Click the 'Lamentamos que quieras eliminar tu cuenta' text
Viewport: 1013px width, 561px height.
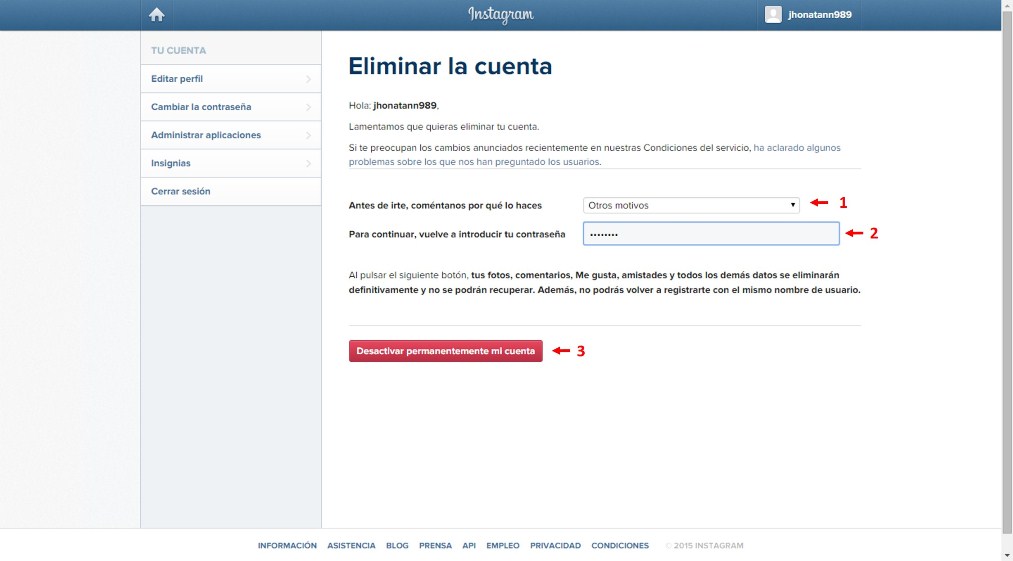tap(444, 127)
